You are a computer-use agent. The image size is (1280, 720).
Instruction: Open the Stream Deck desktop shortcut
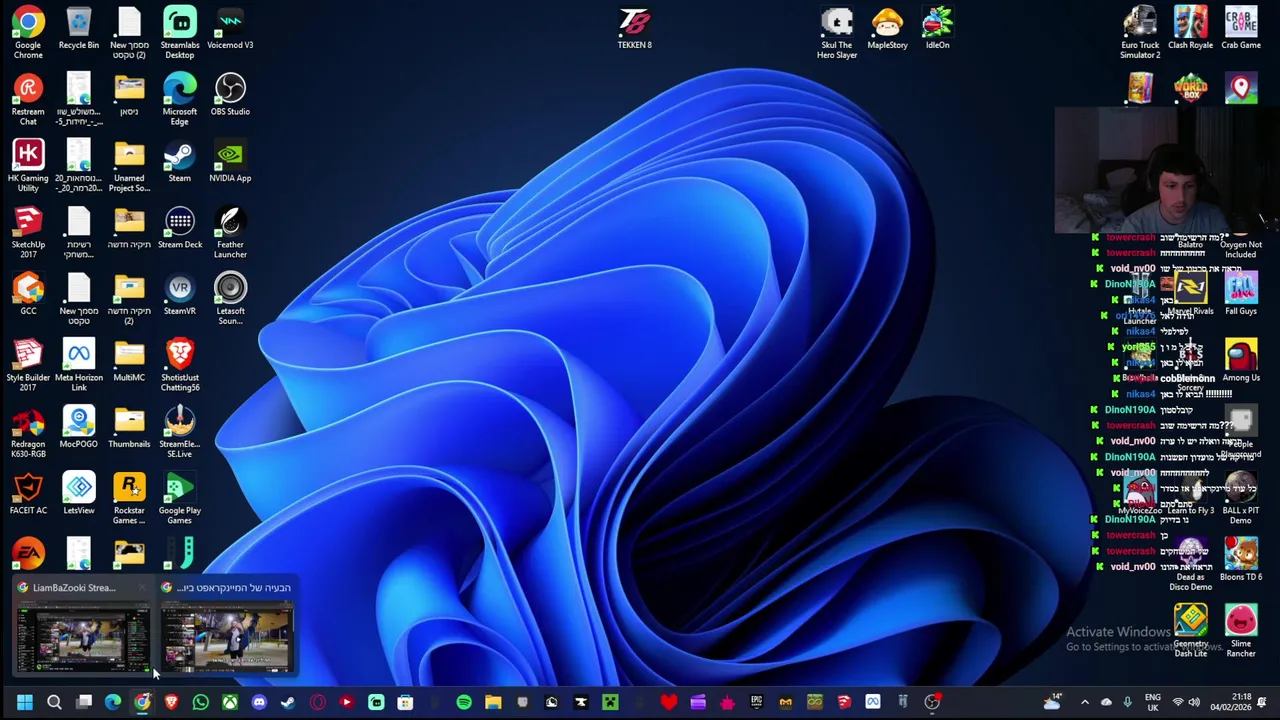[180, 228]
